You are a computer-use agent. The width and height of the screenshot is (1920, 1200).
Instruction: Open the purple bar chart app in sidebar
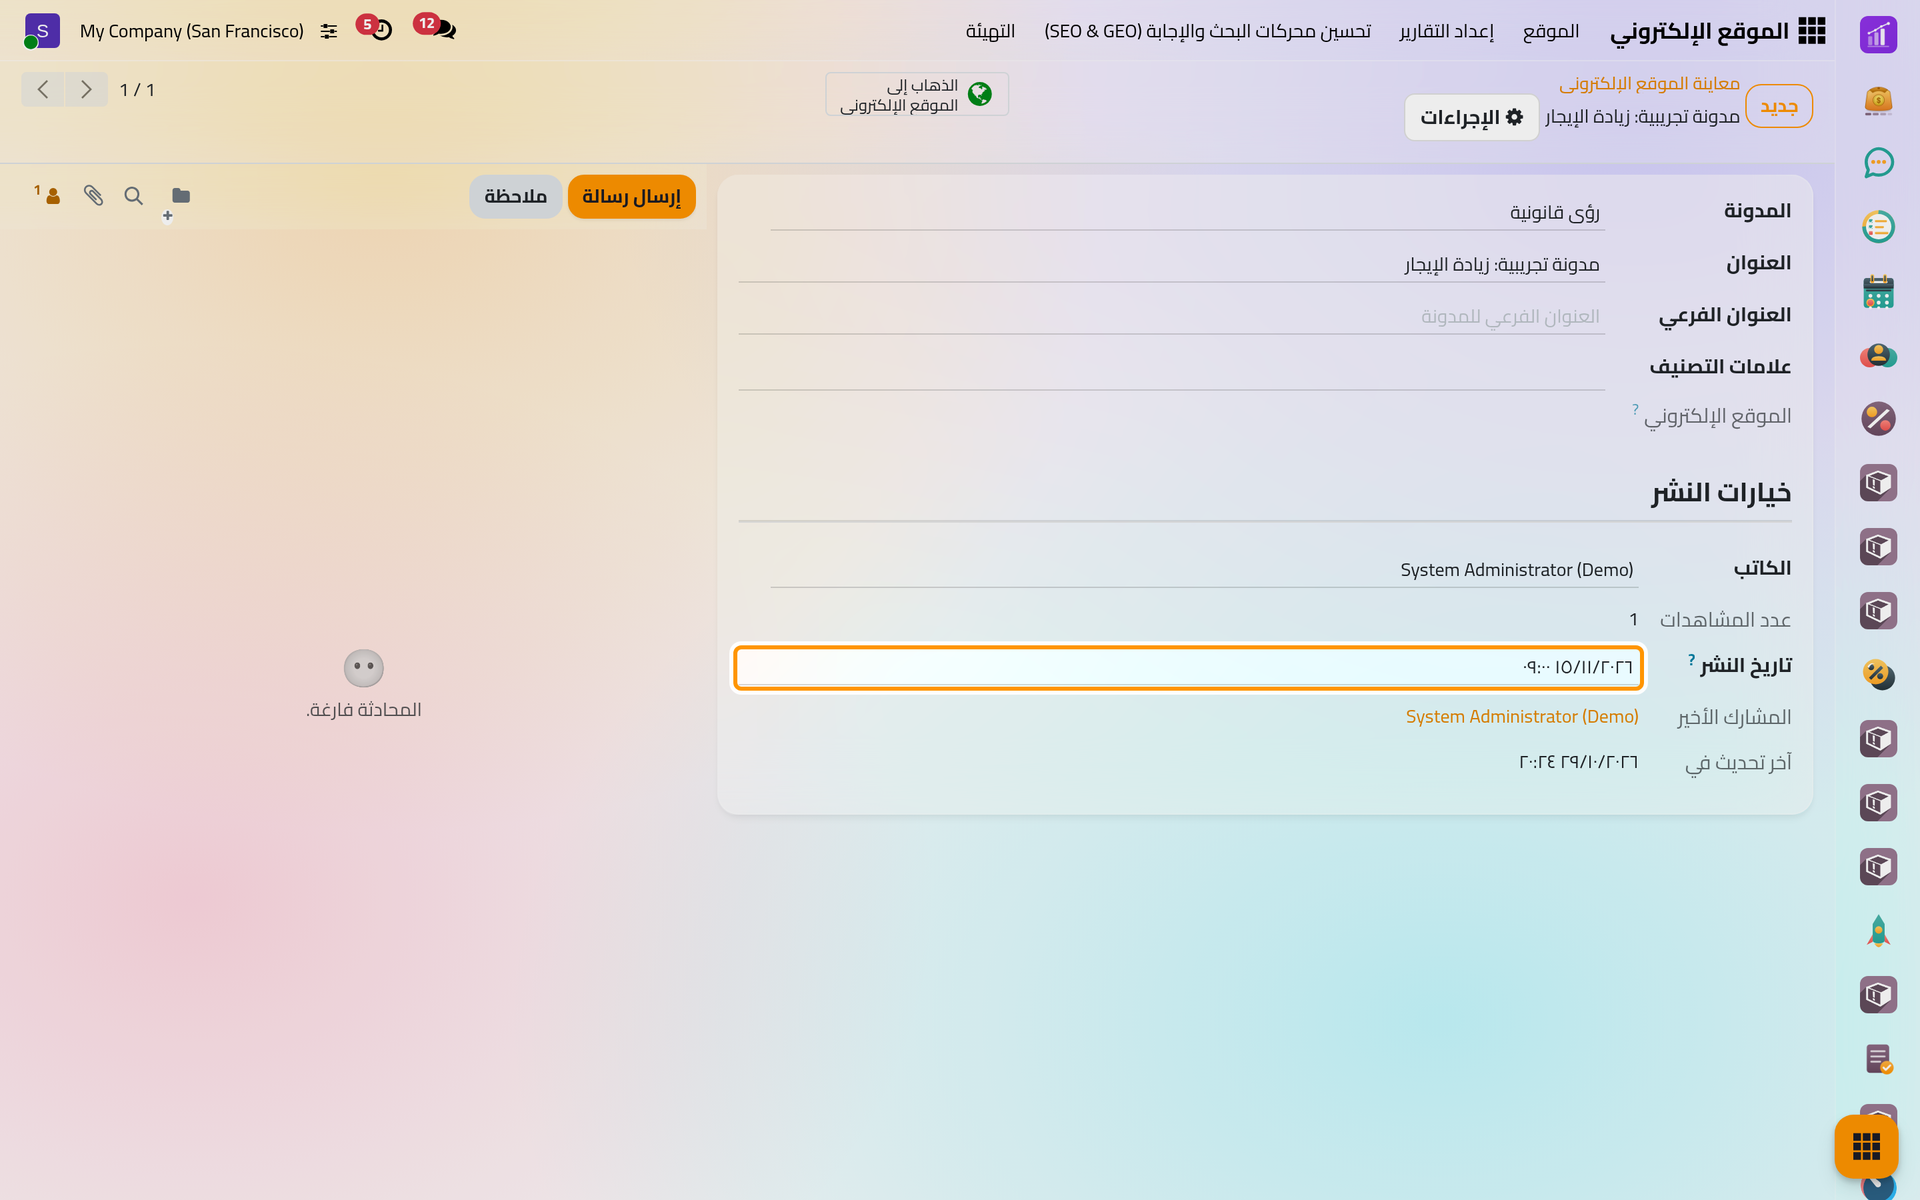click(x=1878, y=35)
